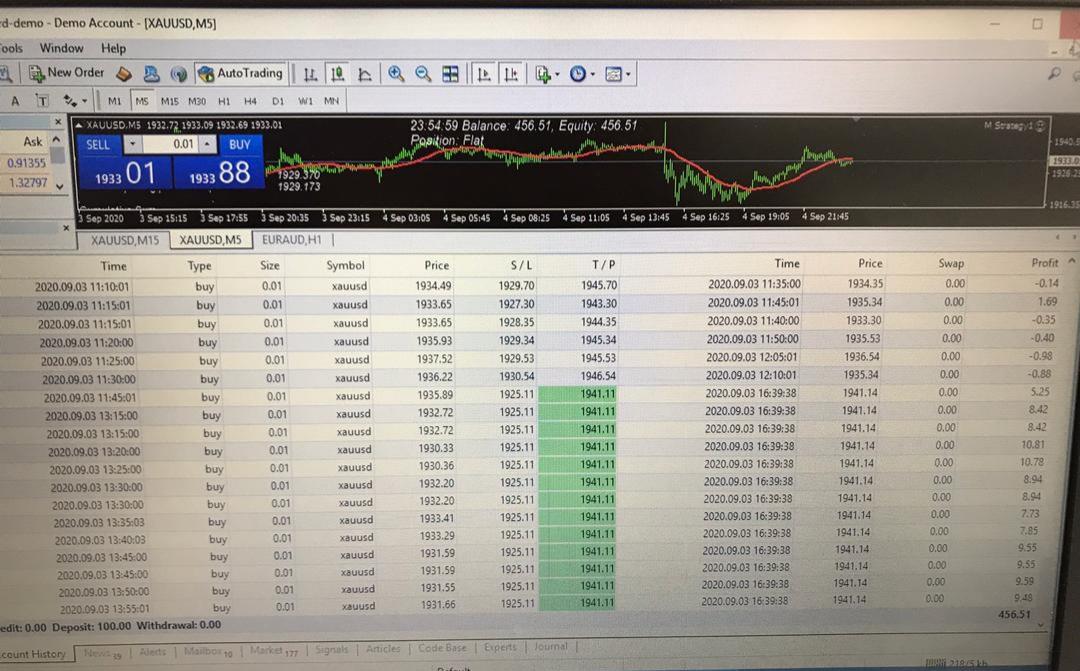
Task: Switch to the Experts terminal tab
Action: coord(500,648)
